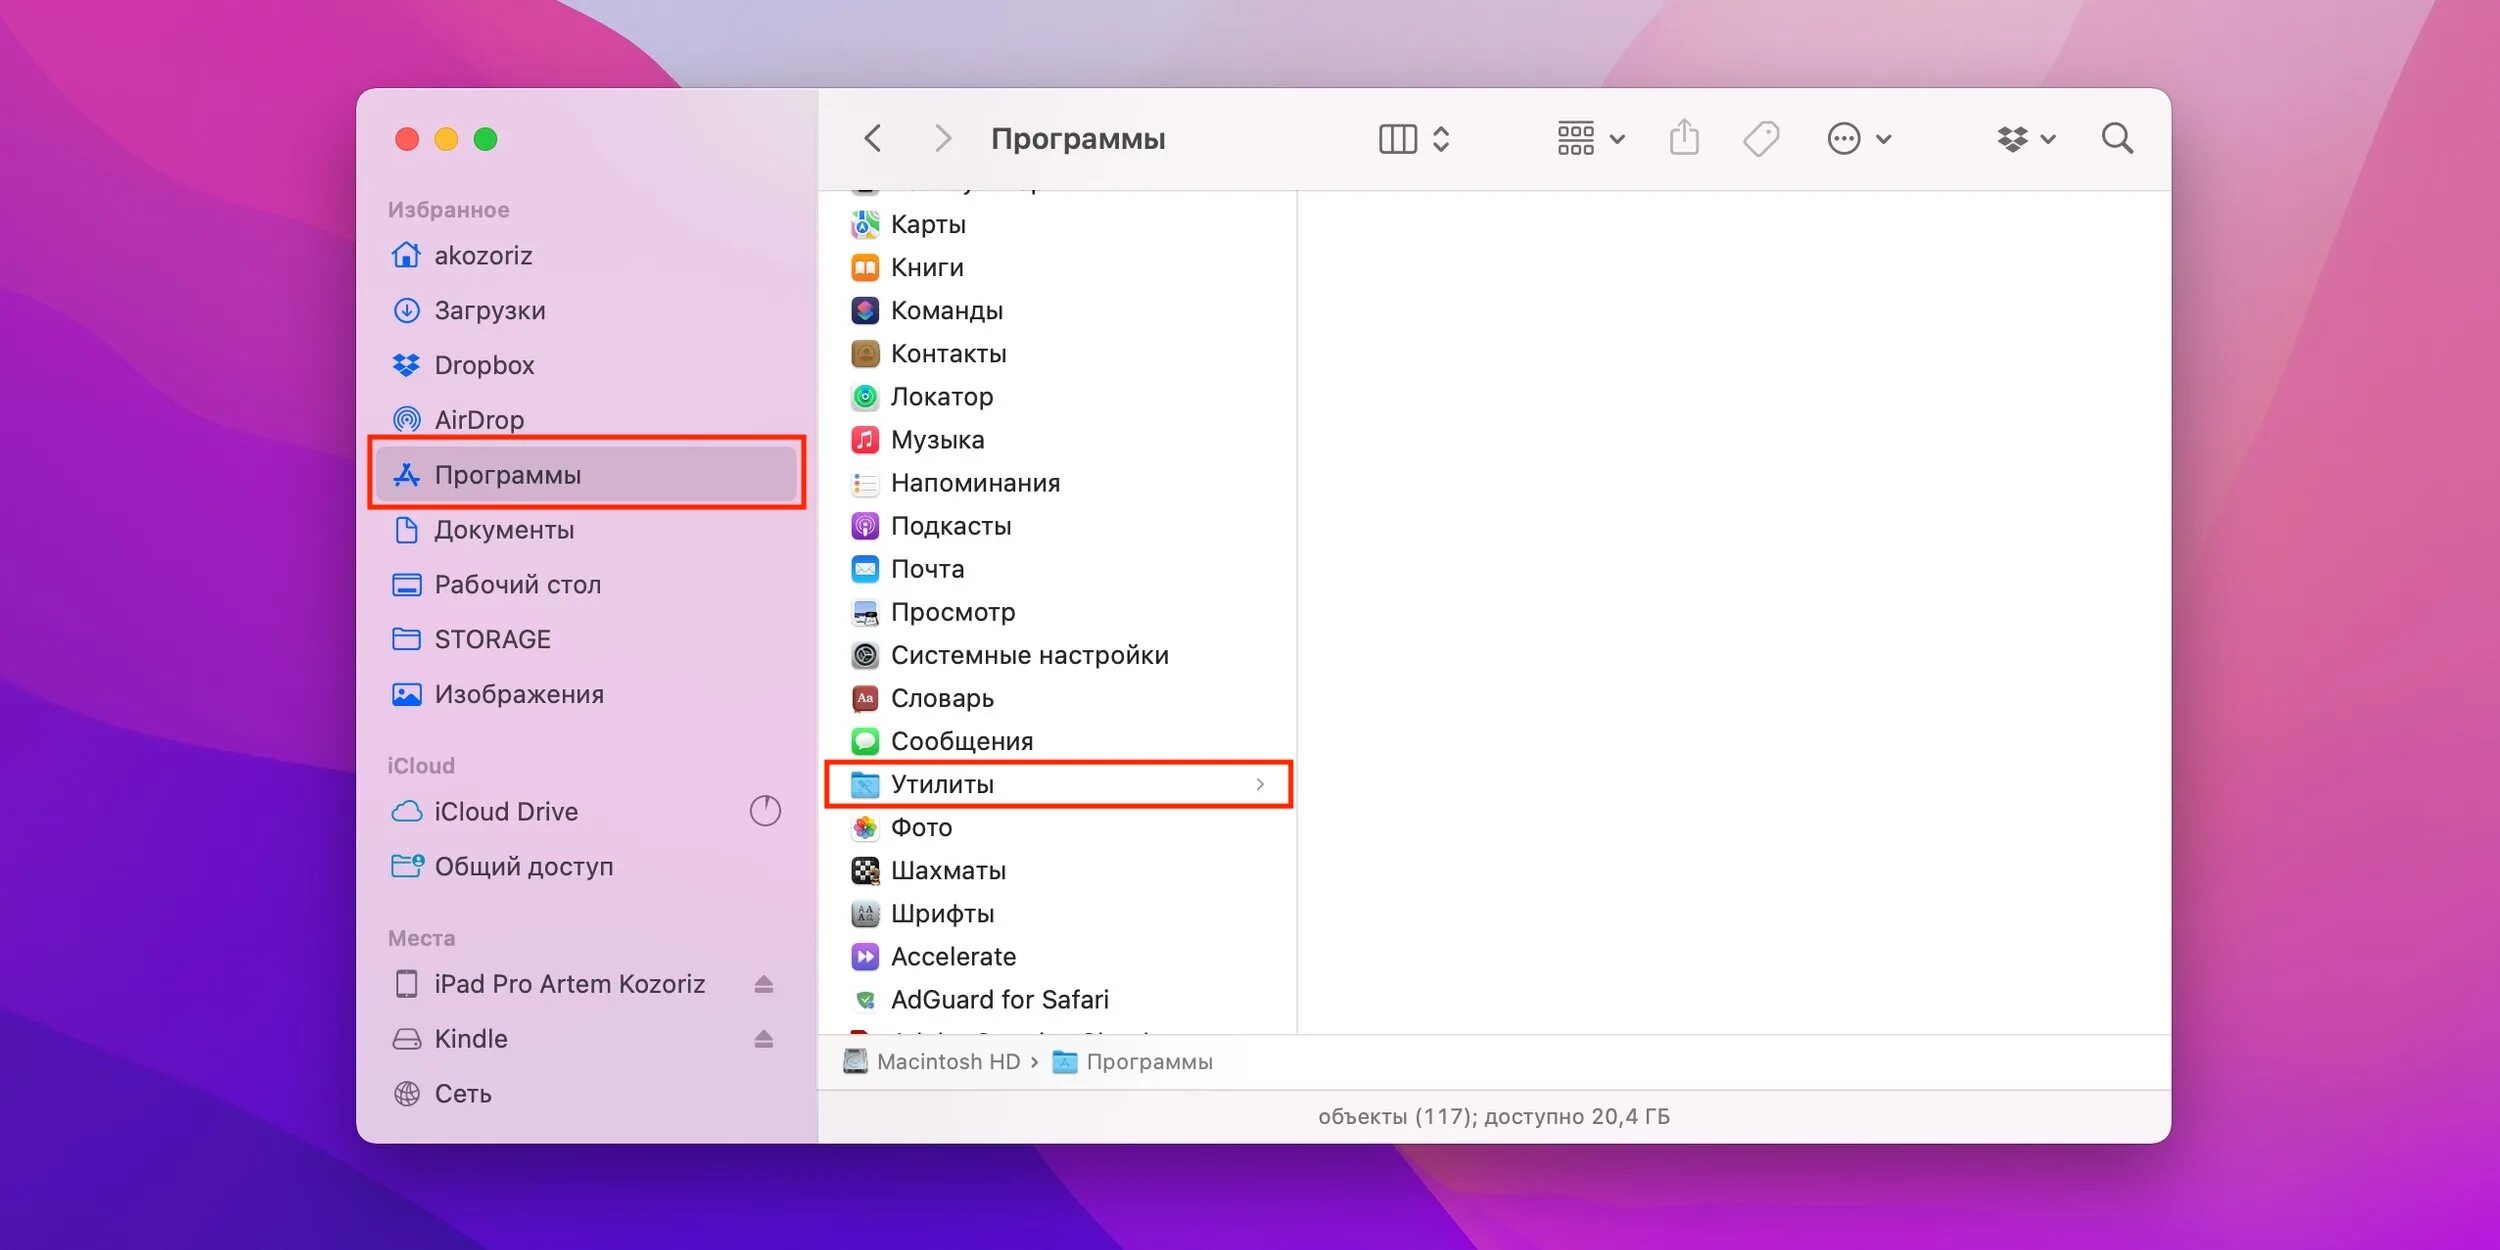Go back with the left arrow
This screenshot has width=2500, height=1250.
pyautogui.click(x=873, y=138)
